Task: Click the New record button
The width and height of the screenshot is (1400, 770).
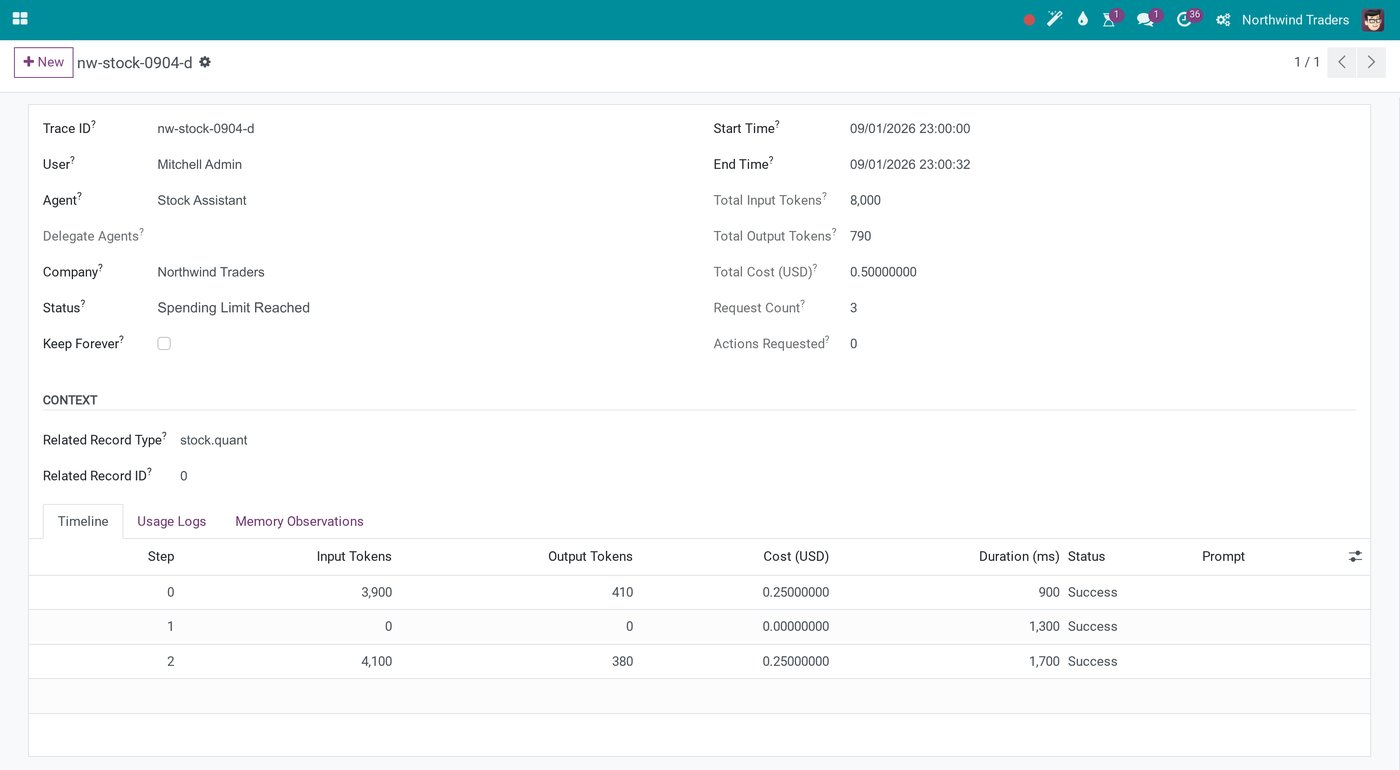Action: click(x=44, y=62)
